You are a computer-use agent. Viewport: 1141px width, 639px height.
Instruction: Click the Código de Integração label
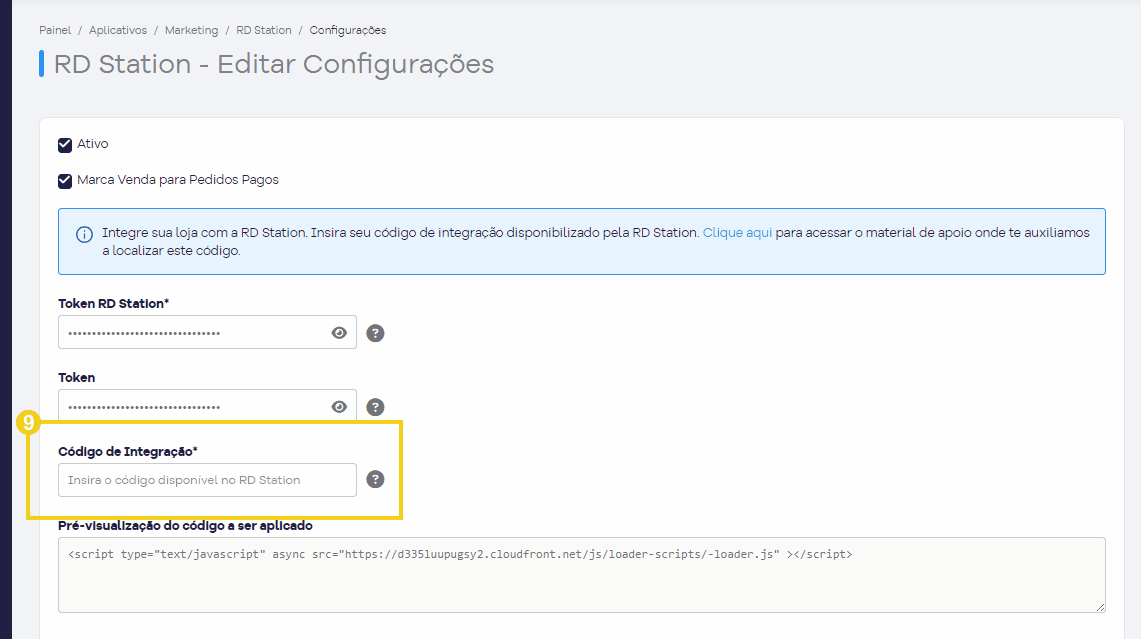(128, 451)
